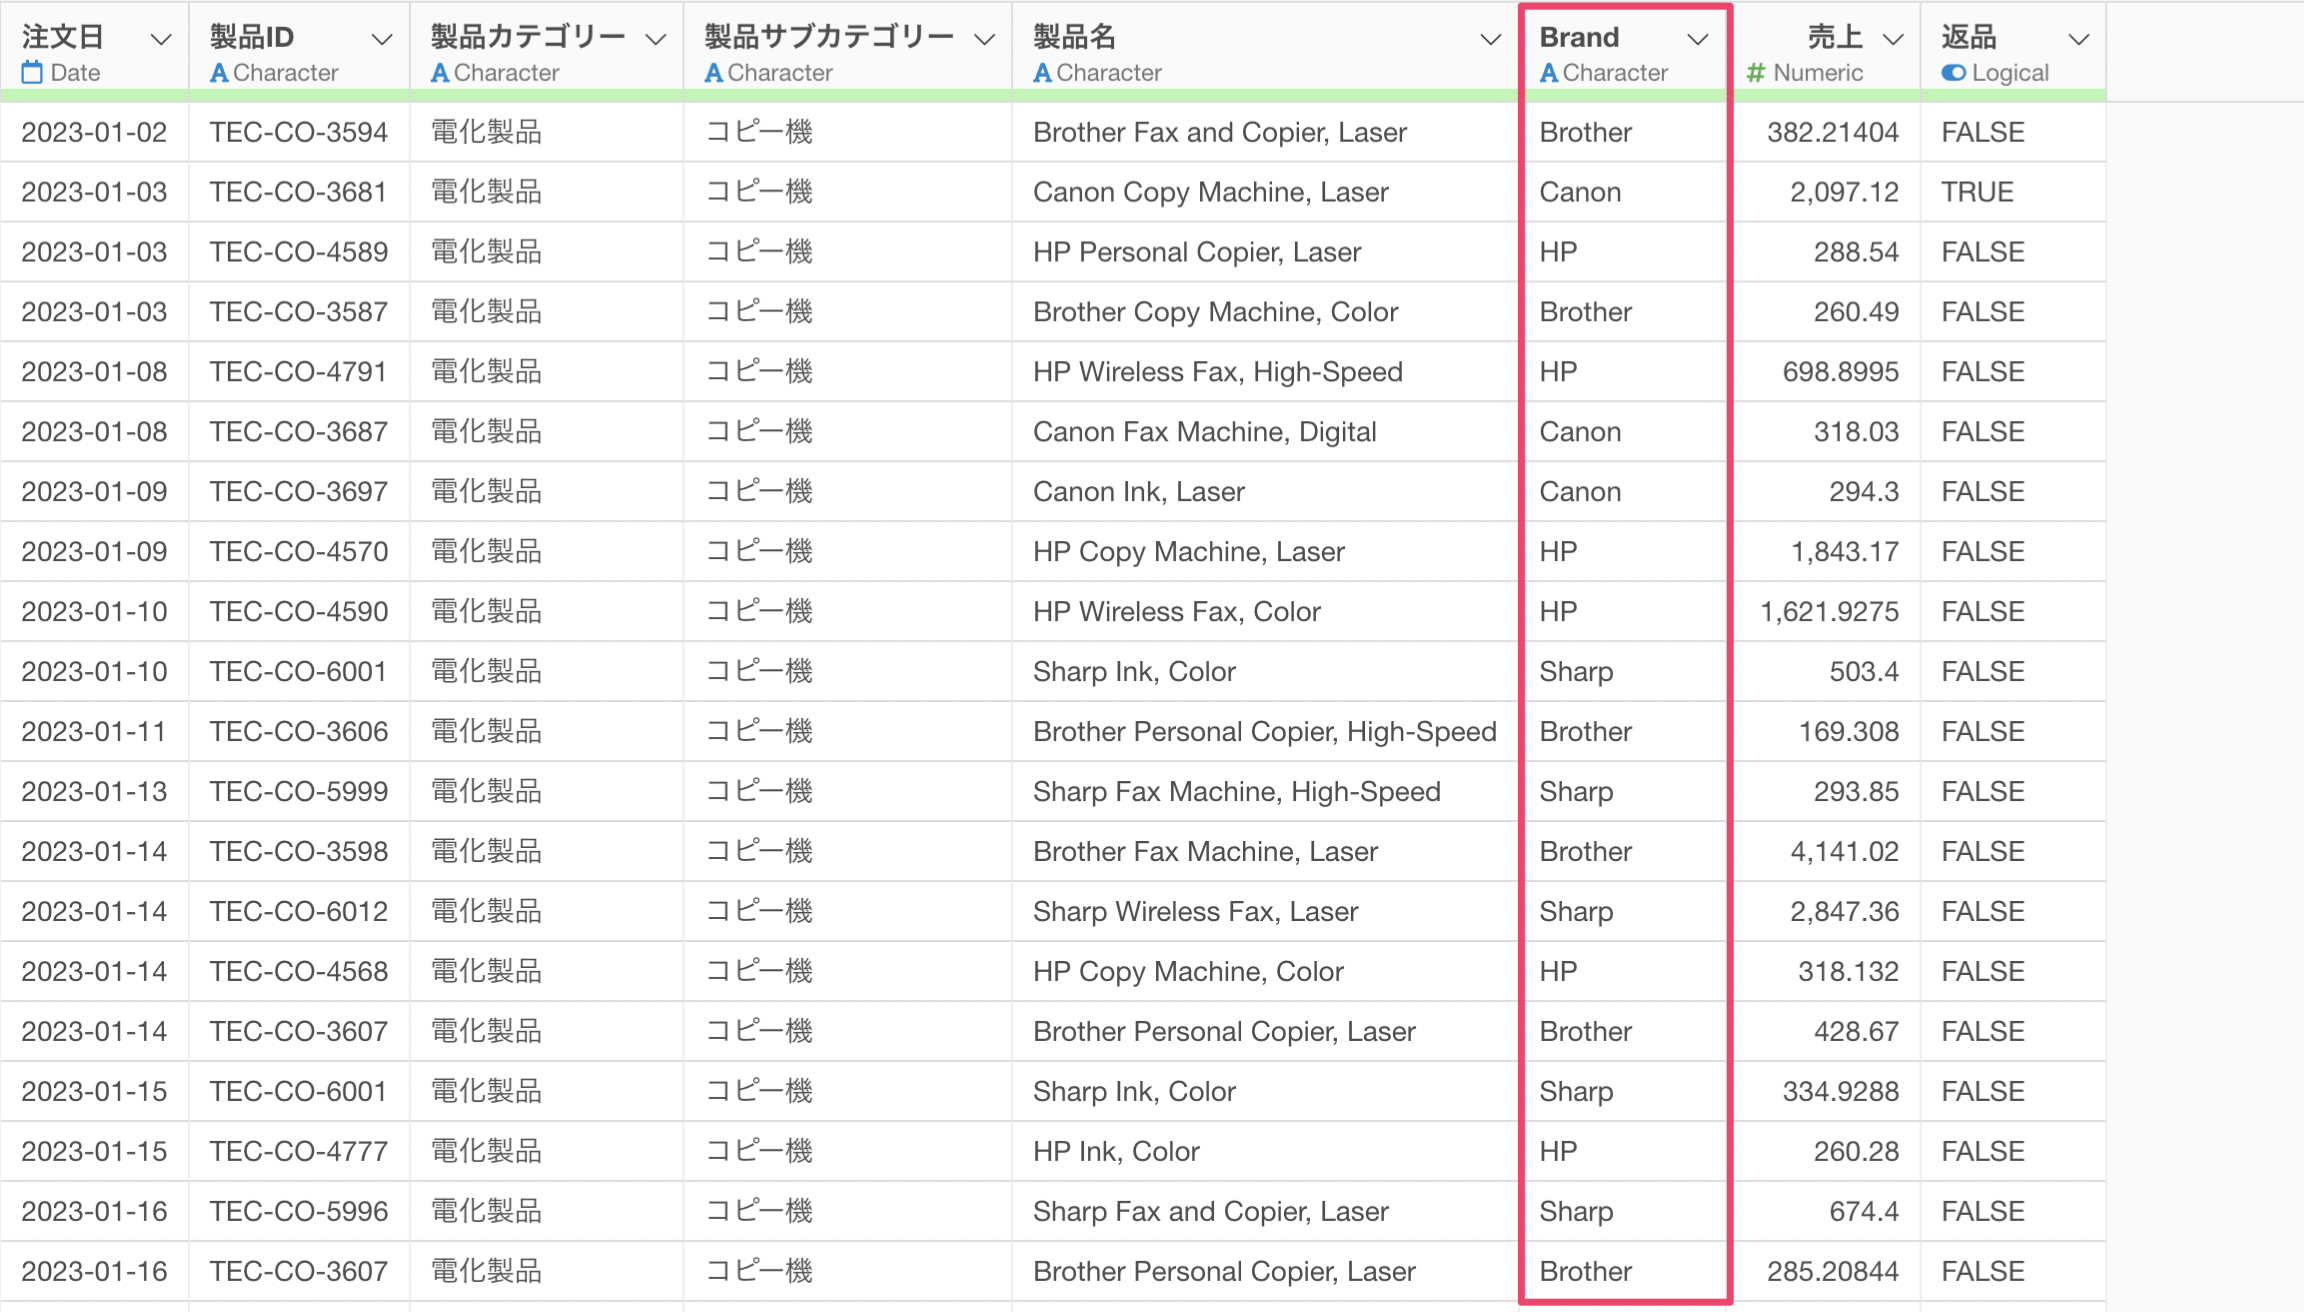Click the 'Brother Copy Machine, Color' cell

tap(1265, 312)
